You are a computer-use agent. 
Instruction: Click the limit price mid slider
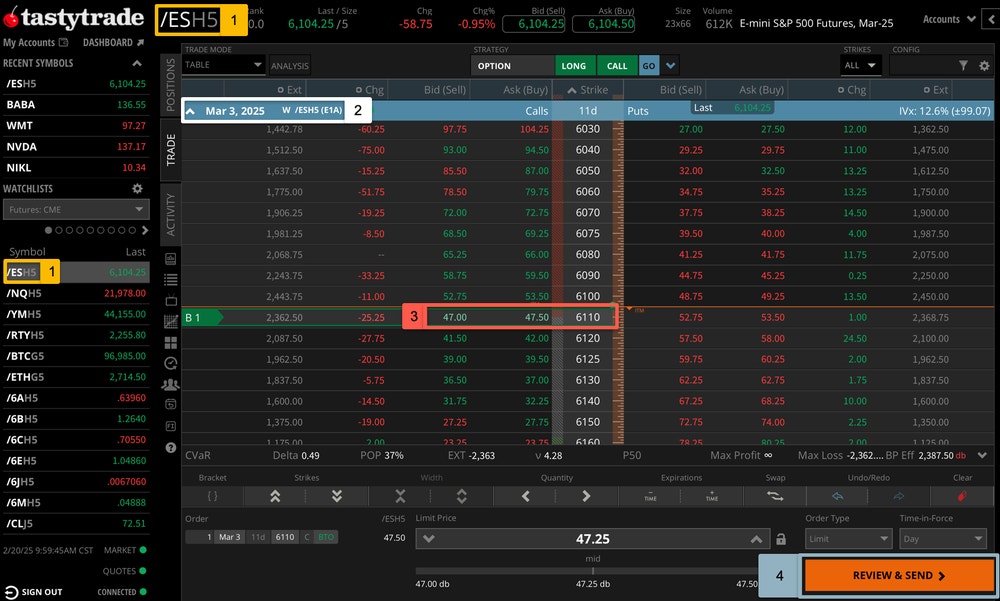coord(592,571)
